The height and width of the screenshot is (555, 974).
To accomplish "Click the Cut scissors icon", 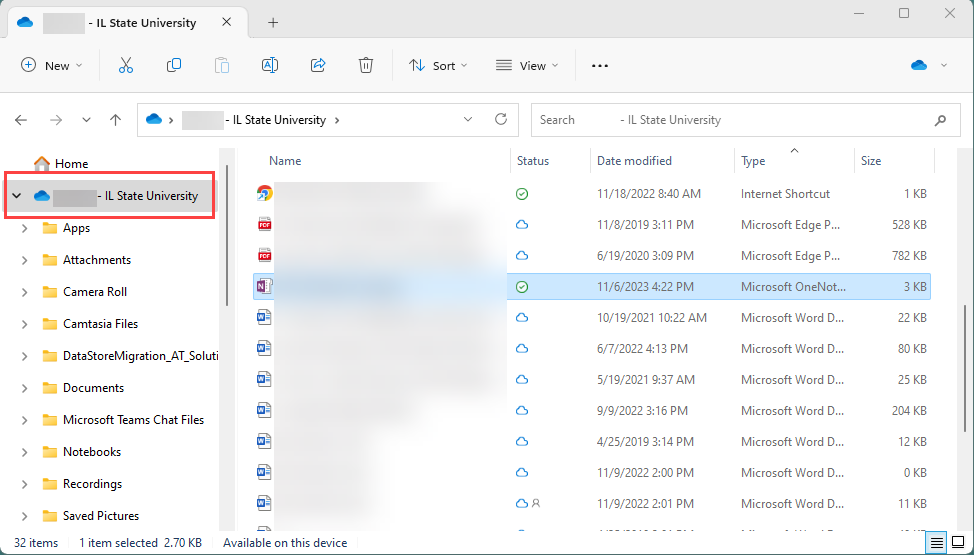I will tap(125, 65).
